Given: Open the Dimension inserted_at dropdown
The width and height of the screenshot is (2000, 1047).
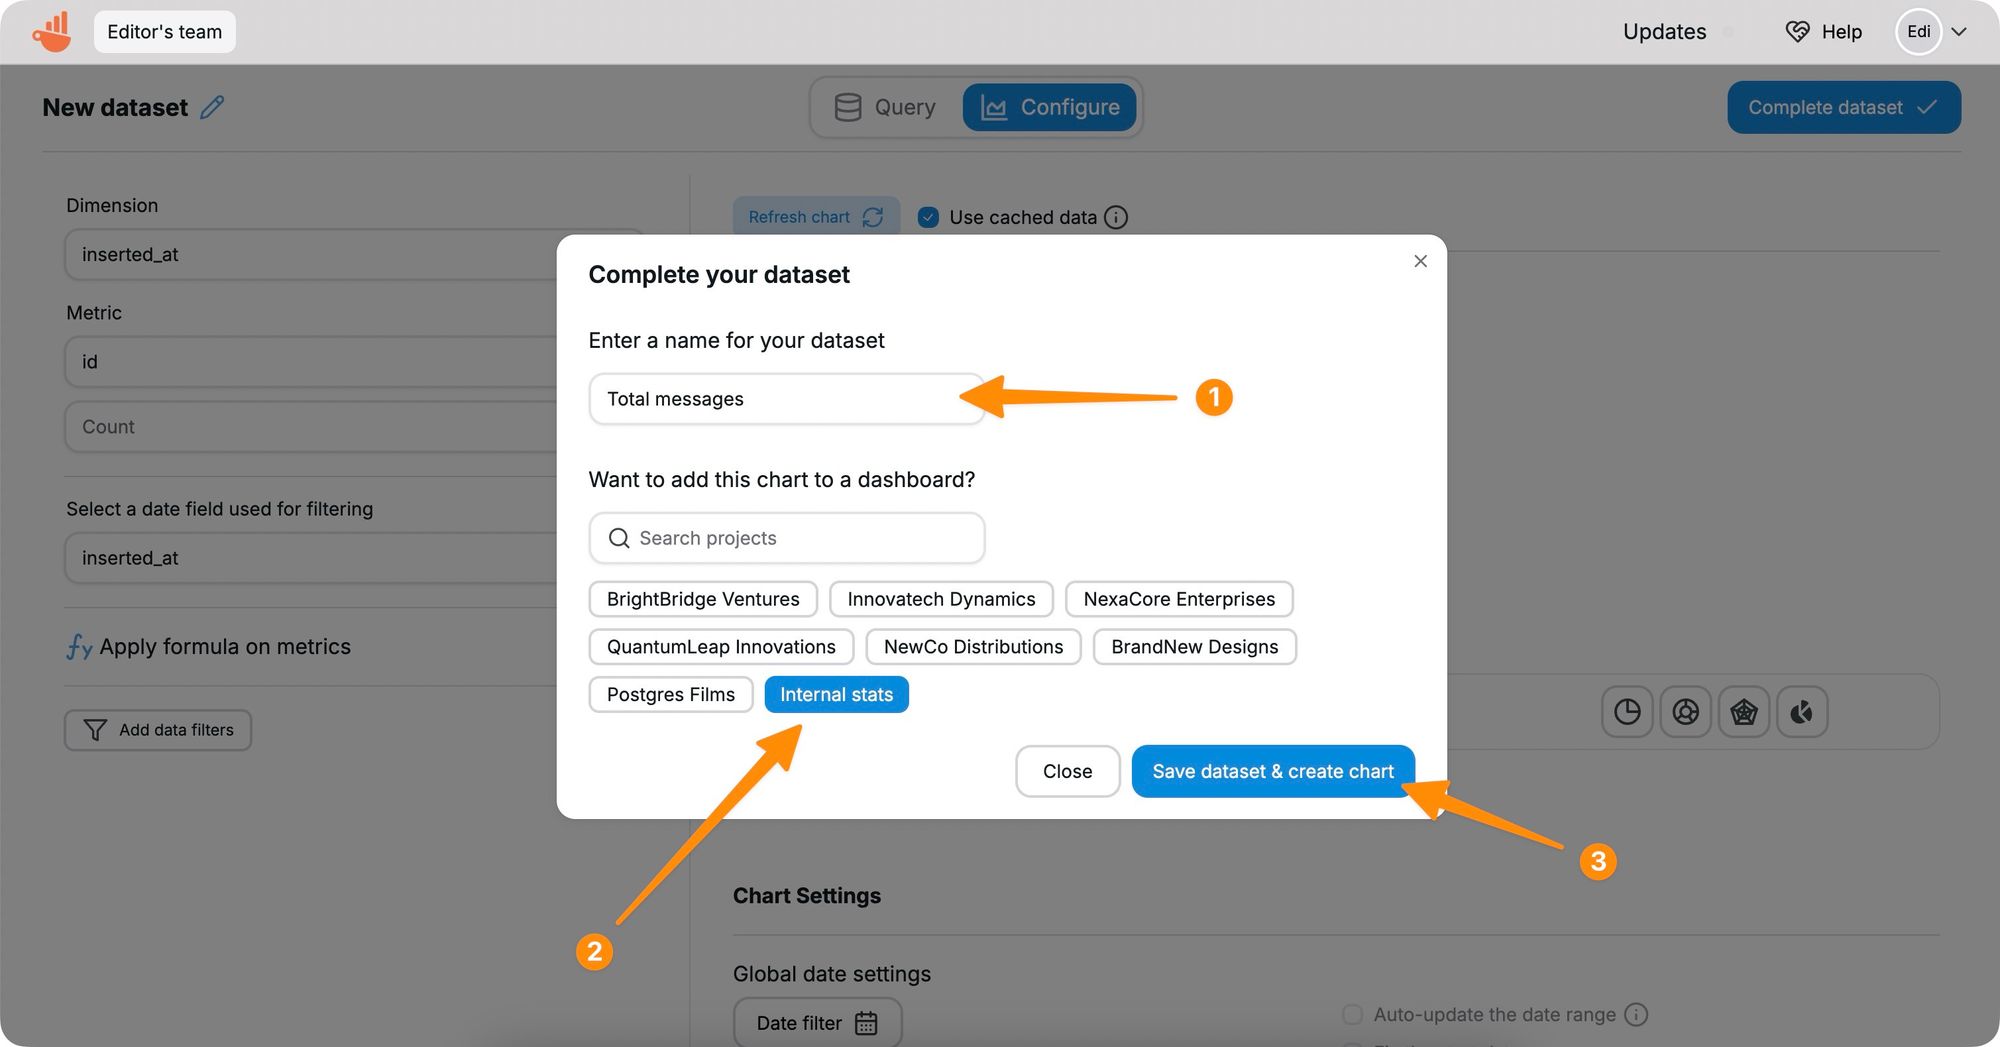Looking at the screenshot, I should click(x=310, y=255).
